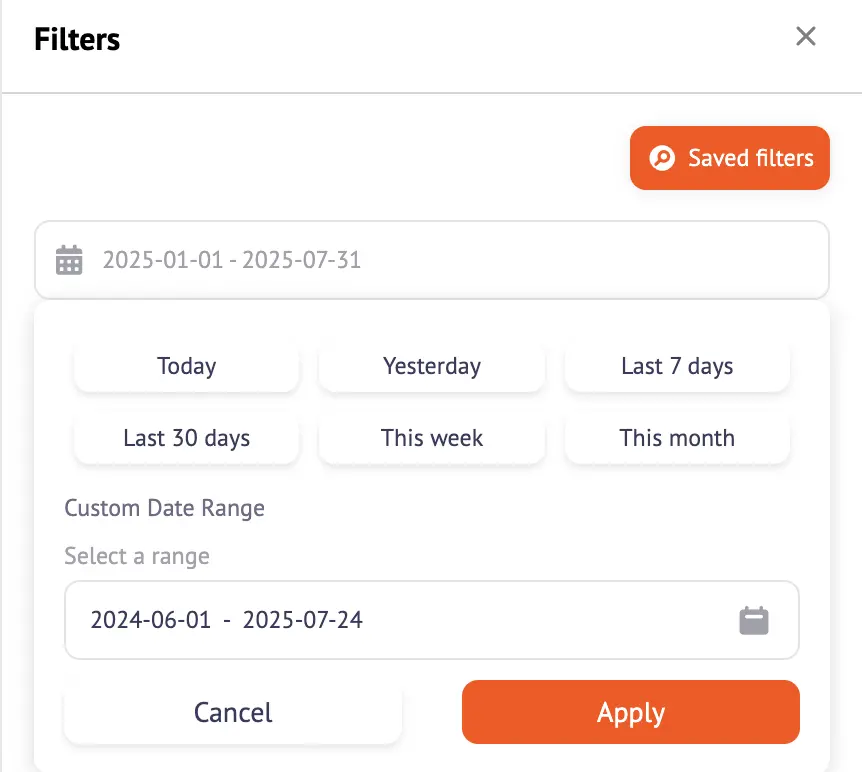Open the 2025-01-01 - 2025-07-31 date field
The width and height of the screenshot is (862, 772).
(x=432, y=260)
